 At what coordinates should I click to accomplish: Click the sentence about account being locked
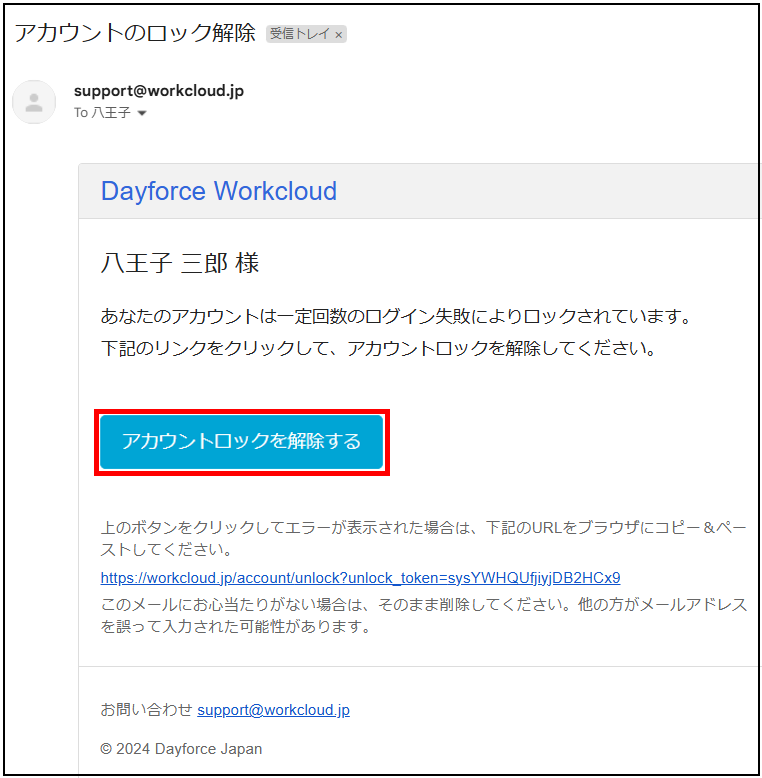pos(396,317)
